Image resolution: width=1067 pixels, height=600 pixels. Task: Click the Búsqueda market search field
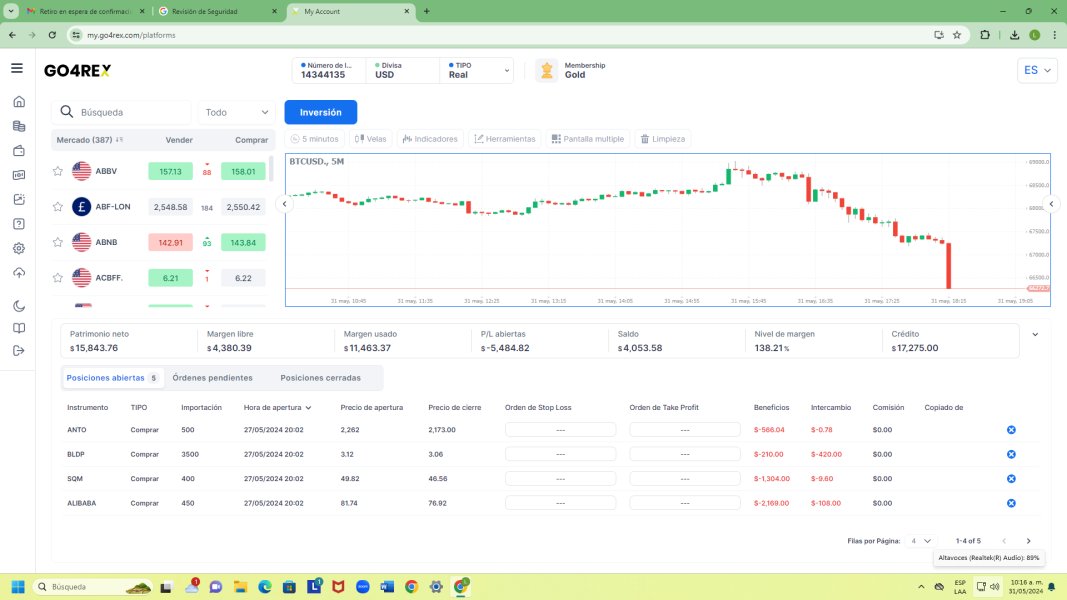point(132,113)
